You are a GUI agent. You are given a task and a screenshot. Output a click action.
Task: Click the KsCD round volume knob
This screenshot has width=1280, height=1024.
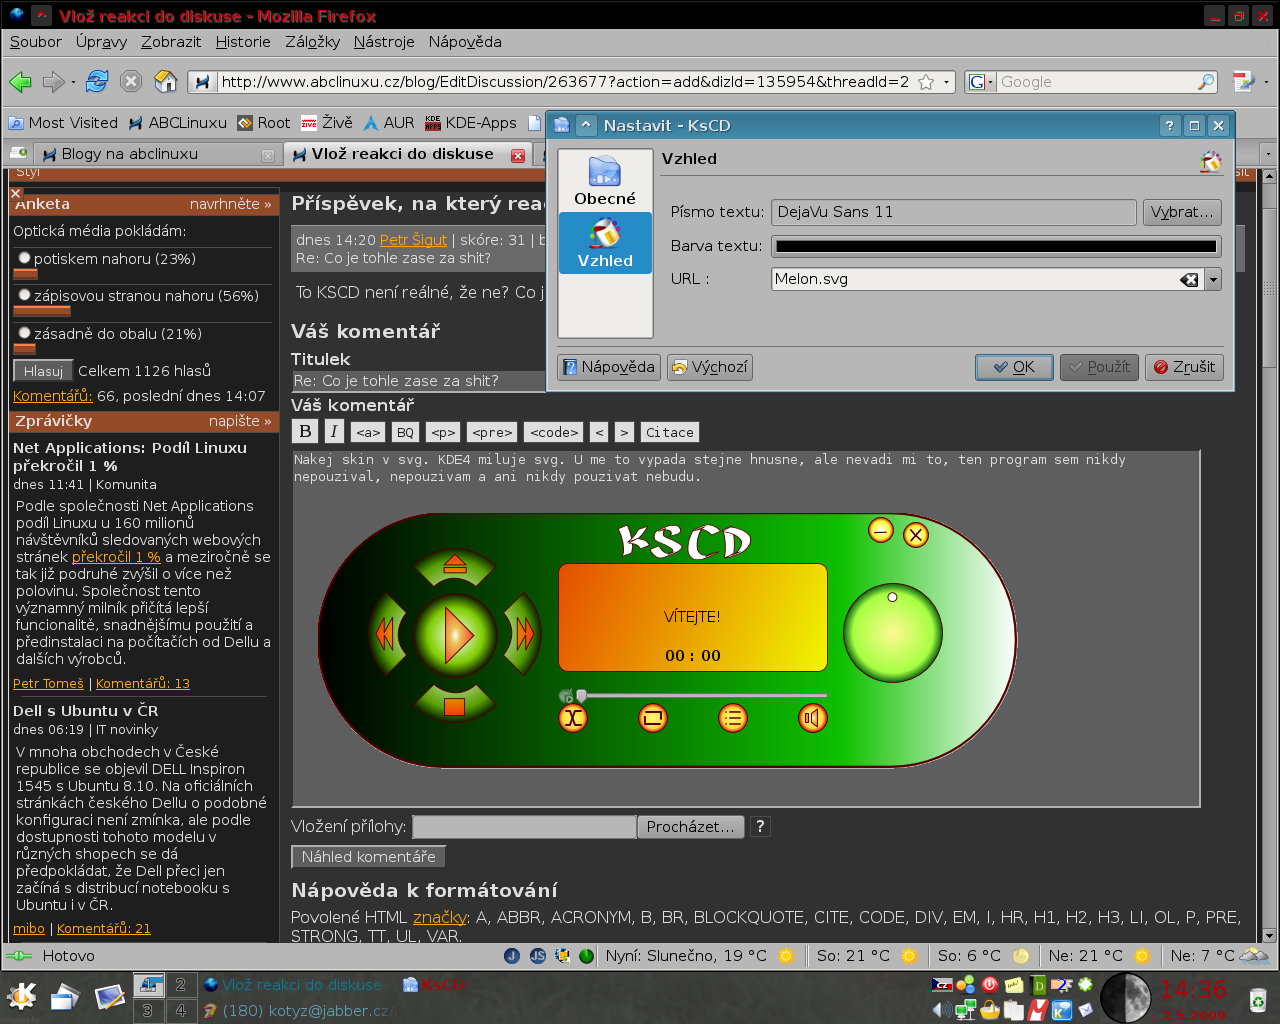893,633
